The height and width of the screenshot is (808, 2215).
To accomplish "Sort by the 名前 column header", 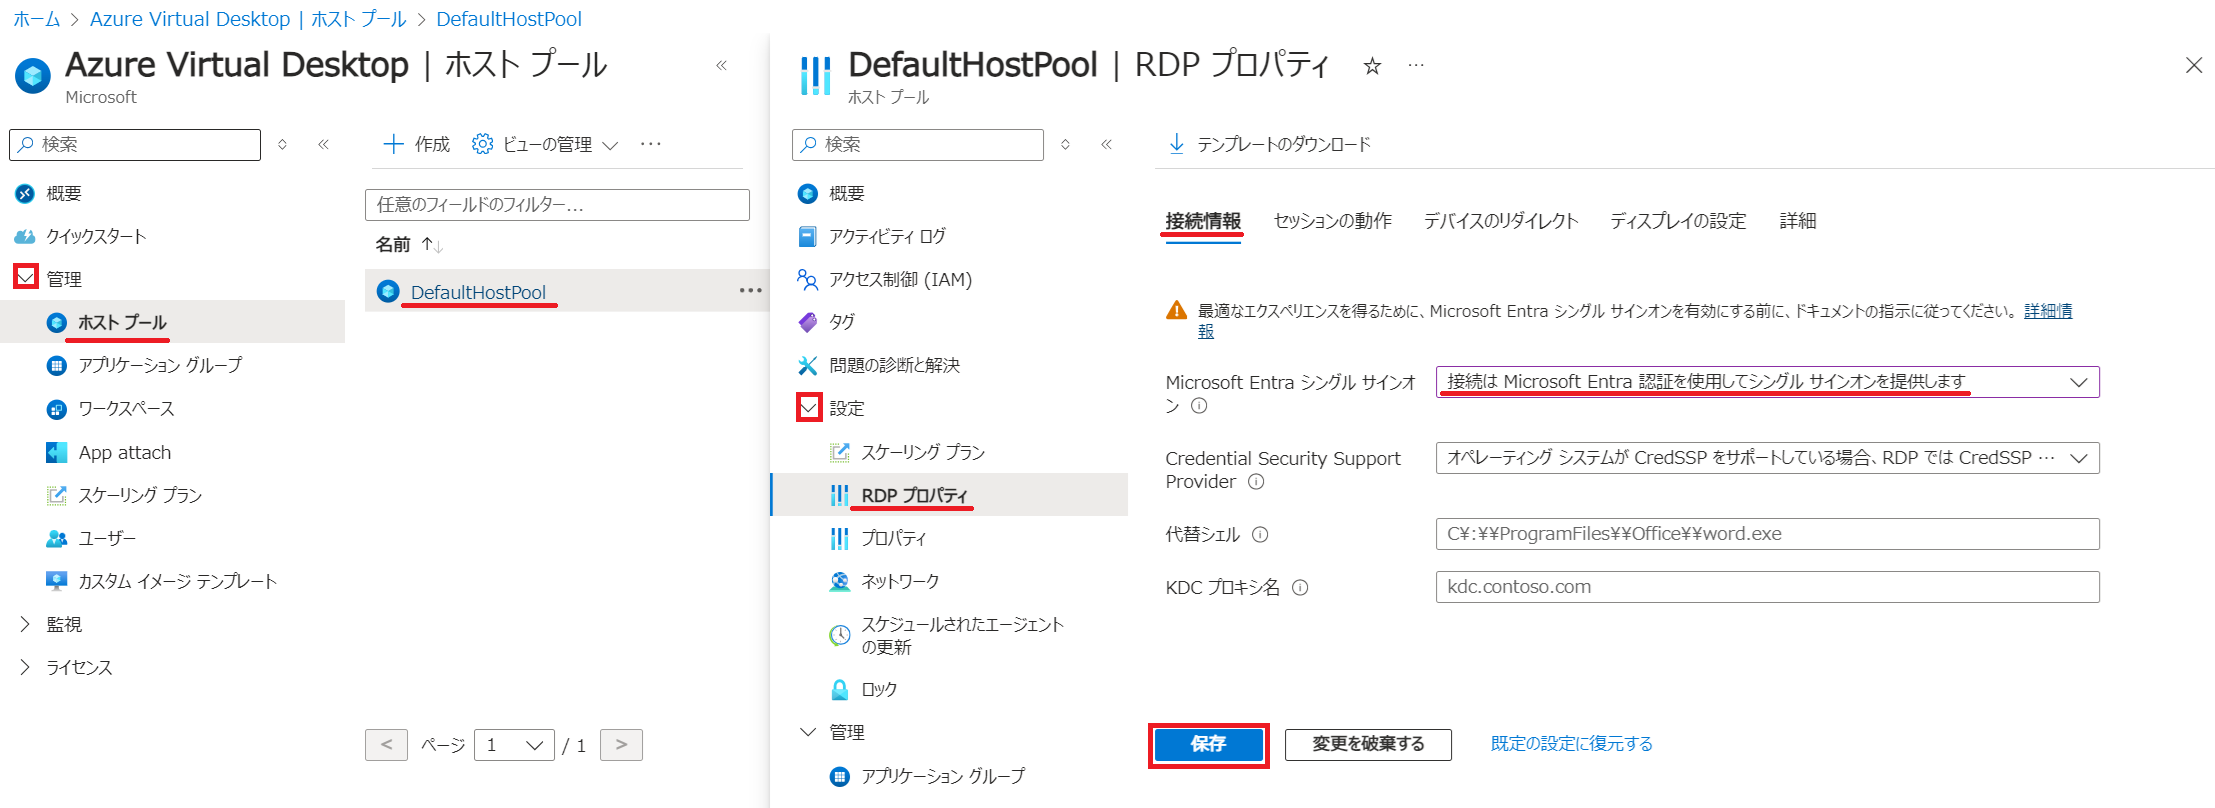I will click(393, 244).
